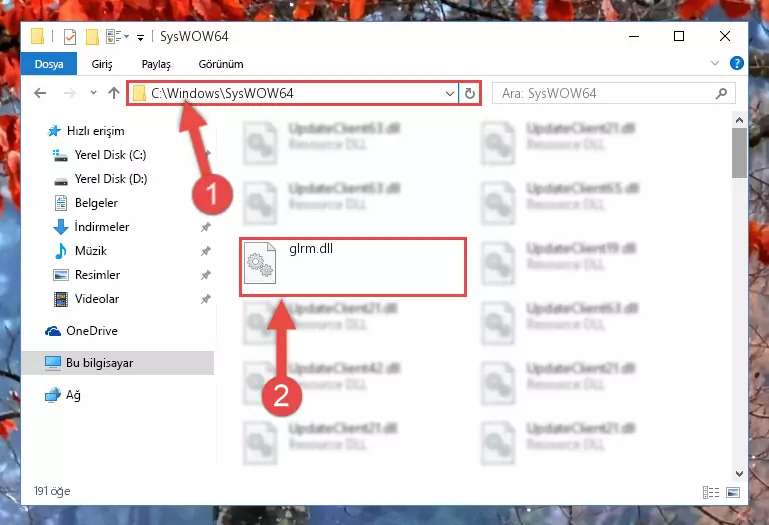Click the Ara: SysWOW64 search box
This screenshot has width=769, height=525.
(614, 93)
